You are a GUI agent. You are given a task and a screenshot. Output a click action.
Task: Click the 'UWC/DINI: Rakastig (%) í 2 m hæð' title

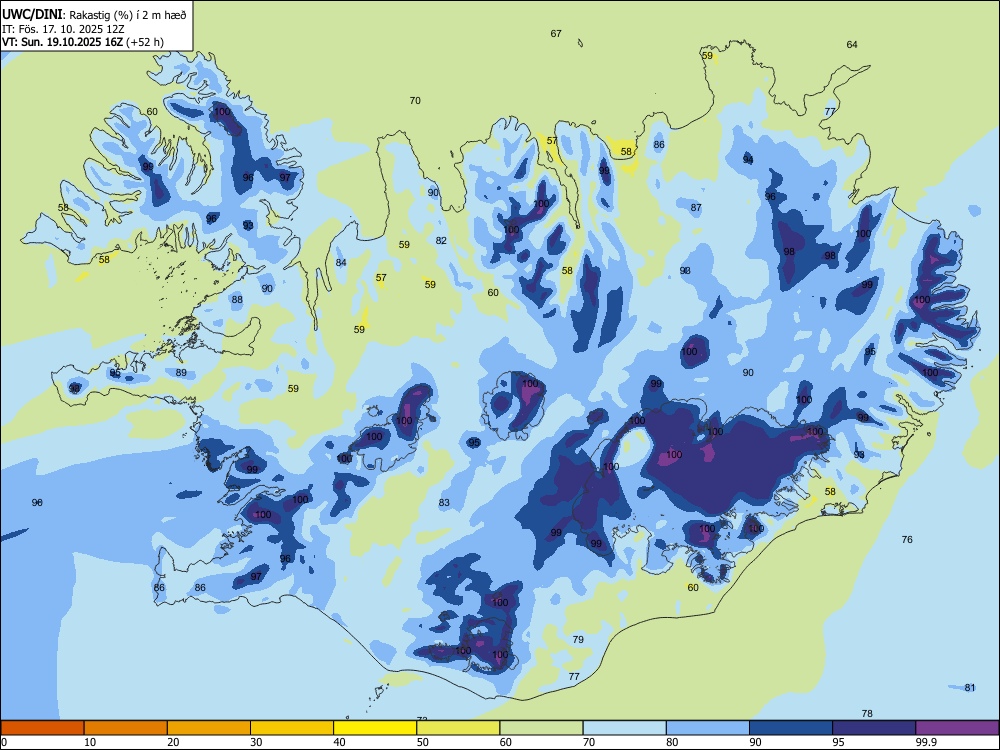pos(94,15)
